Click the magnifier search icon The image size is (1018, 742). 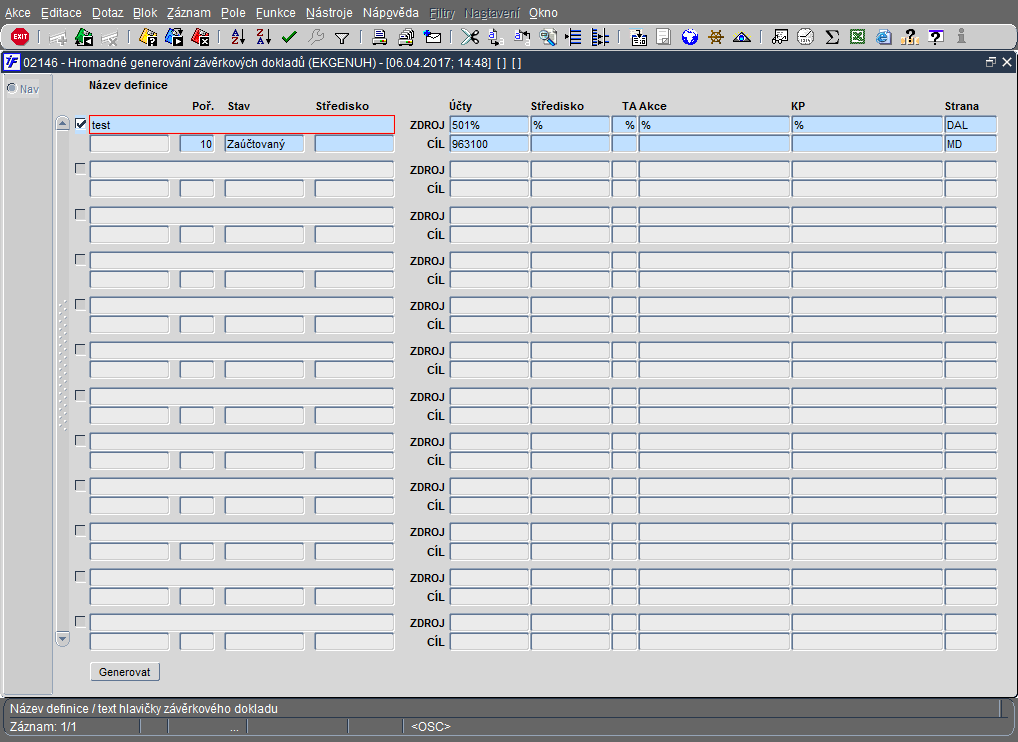click(x=548, y=38)
